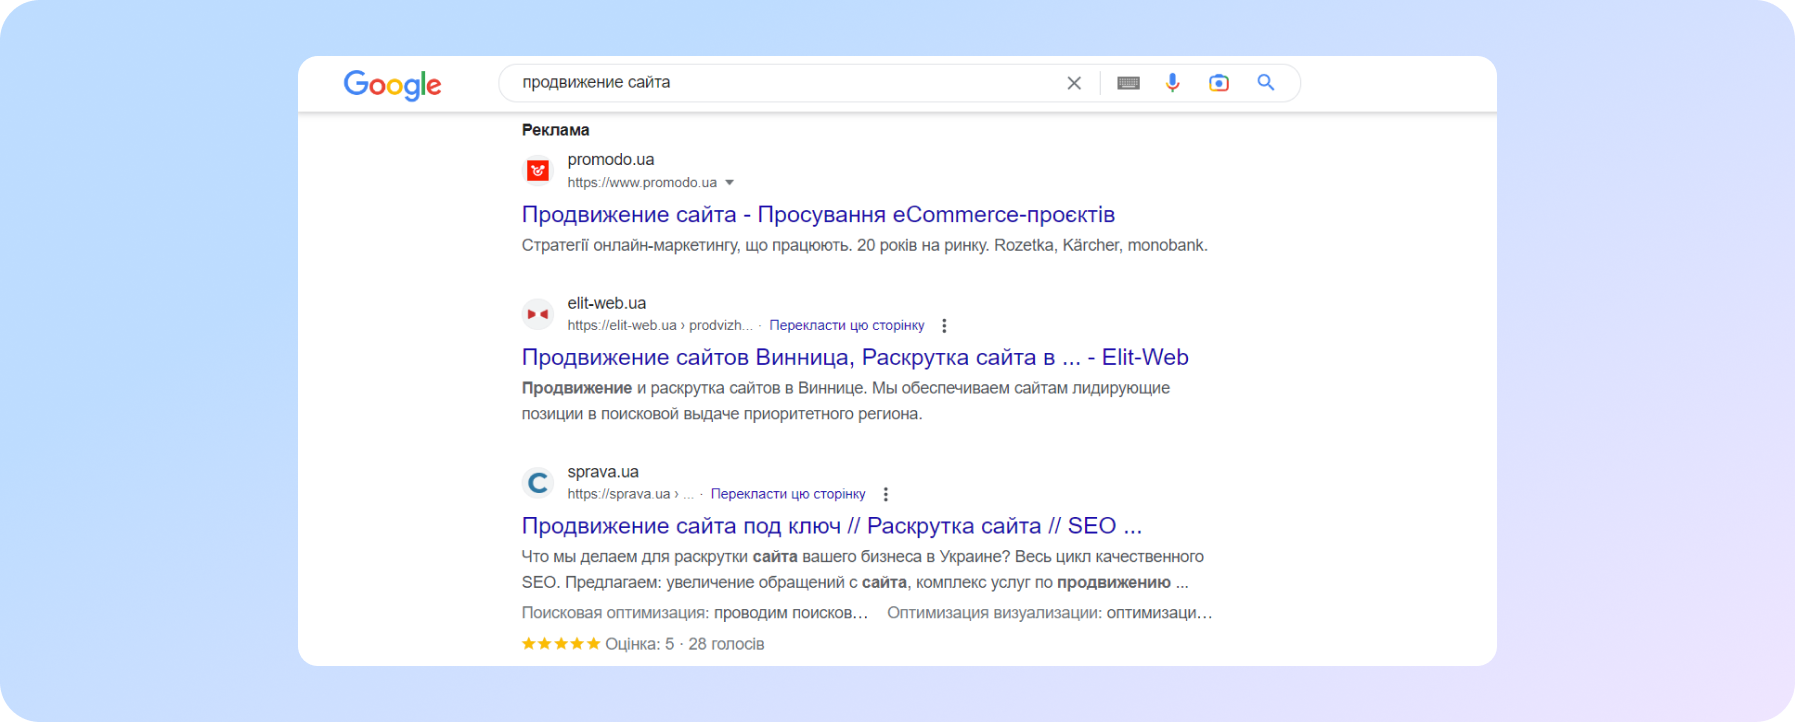This screenshot has width=1795, height=722.
Task: Click Перекласти цю сторінку for sprava.ua
Action: pos(788,494)
